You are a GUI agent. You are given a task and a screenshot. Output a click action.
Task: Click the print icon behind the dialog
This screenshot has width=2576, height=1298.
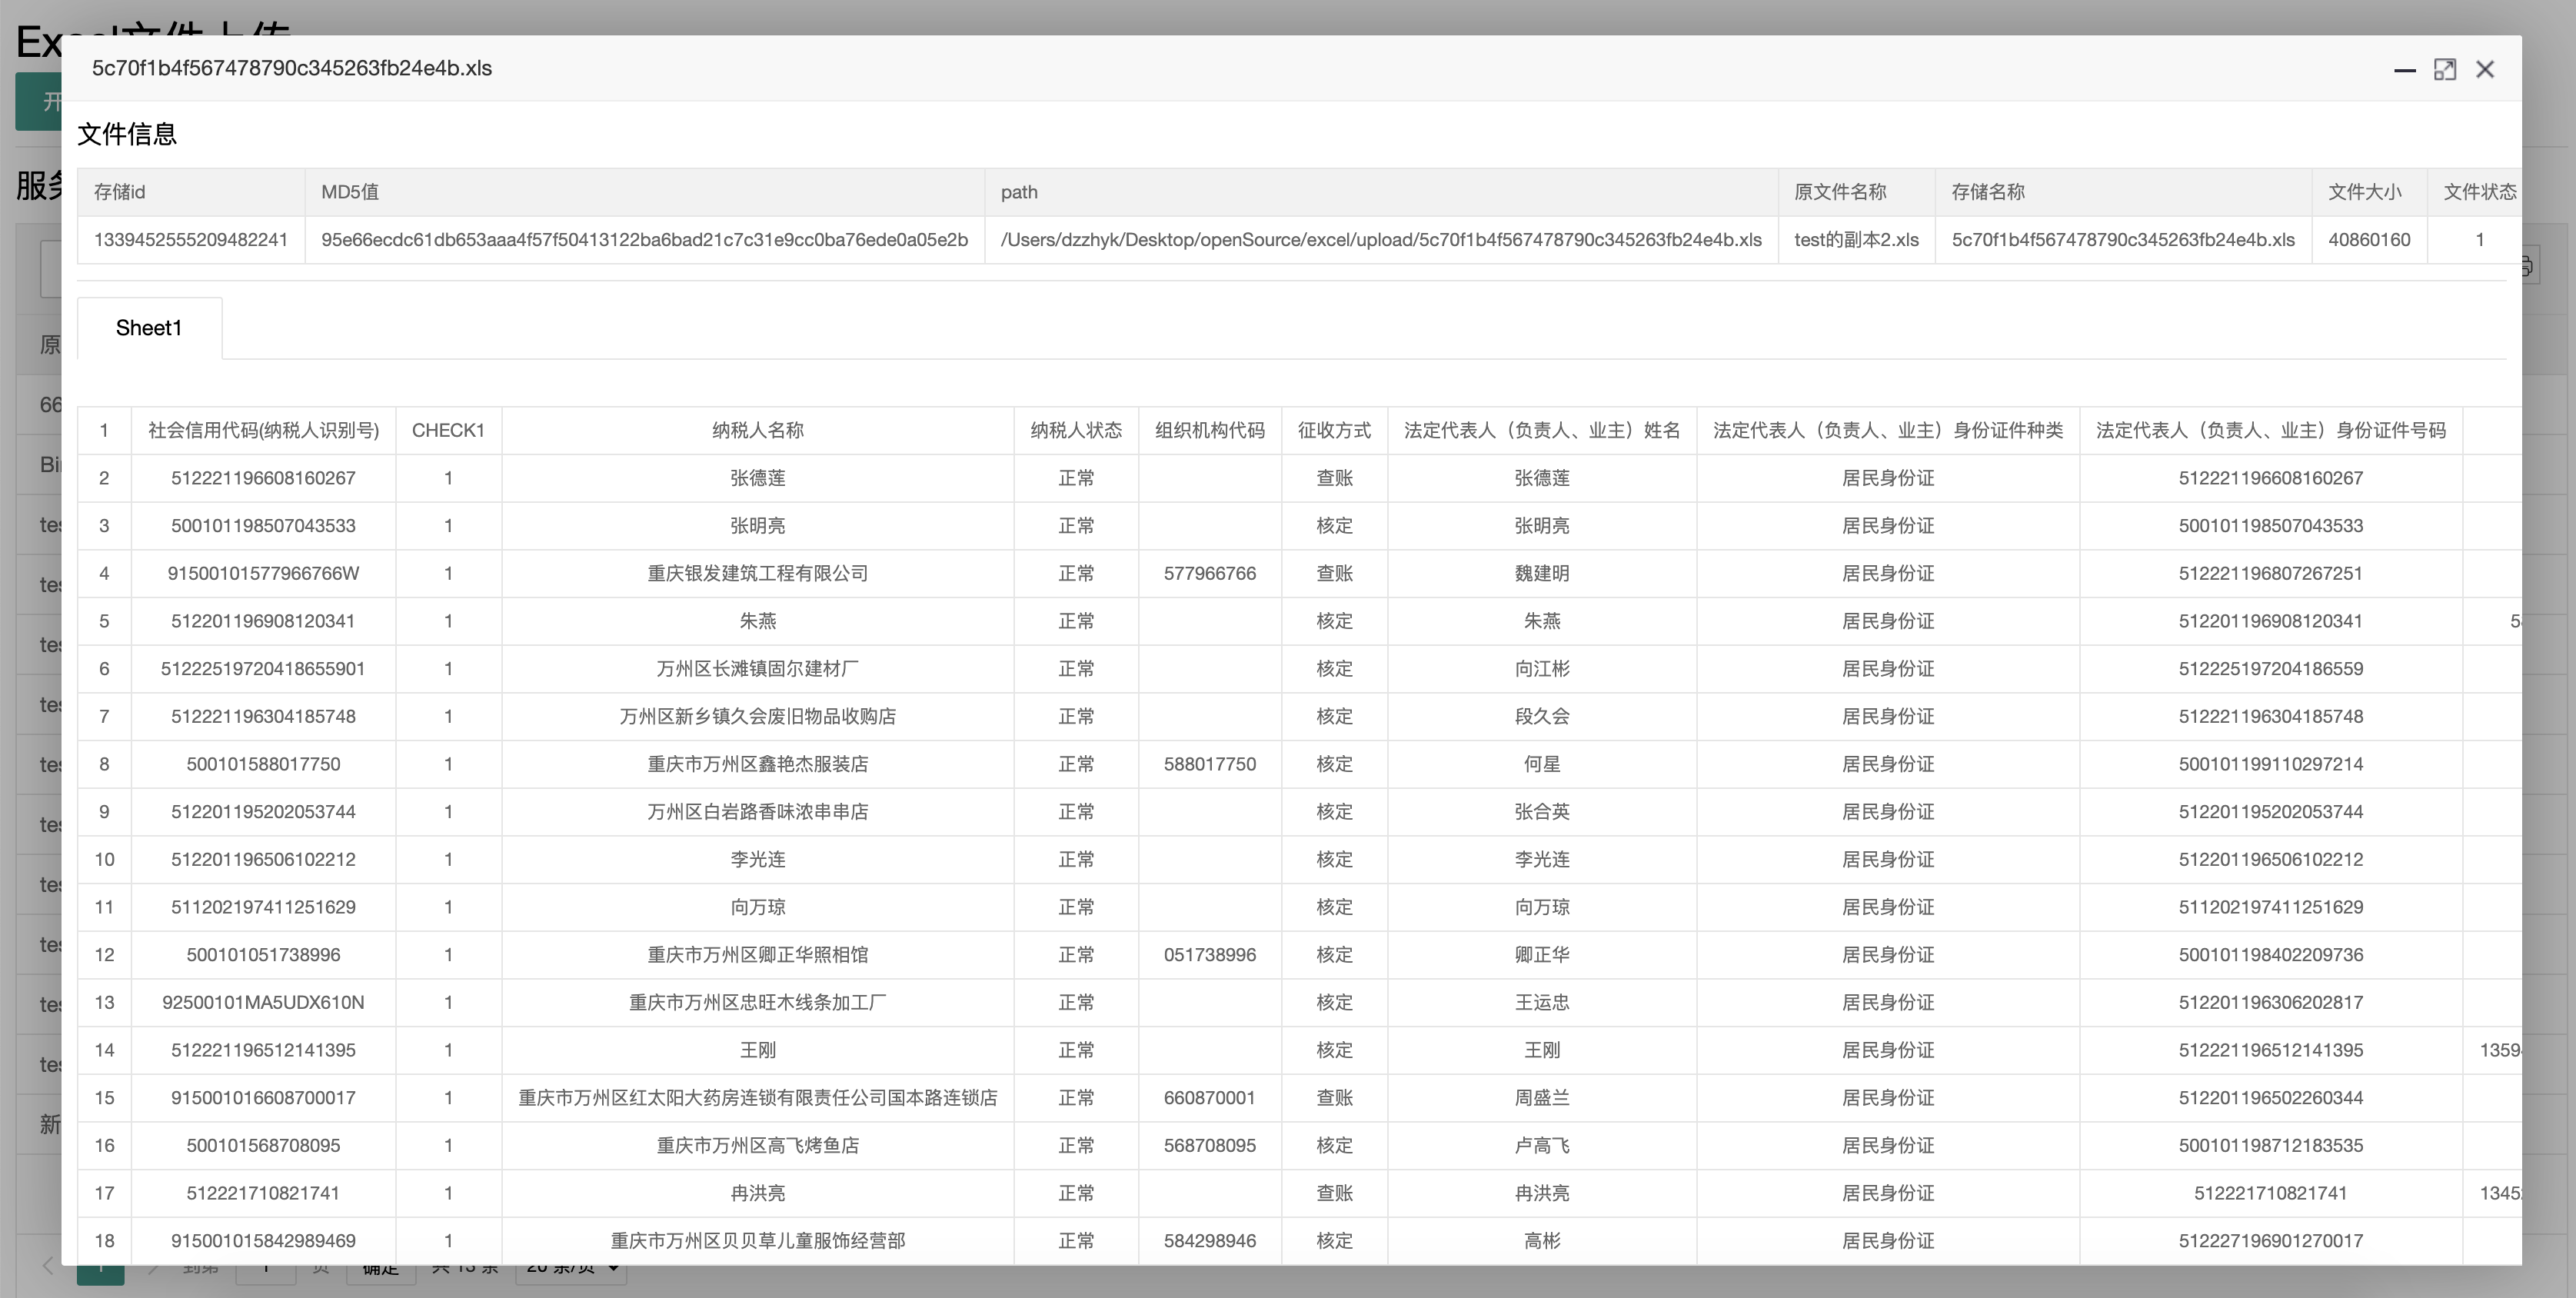pos(2529,266)
